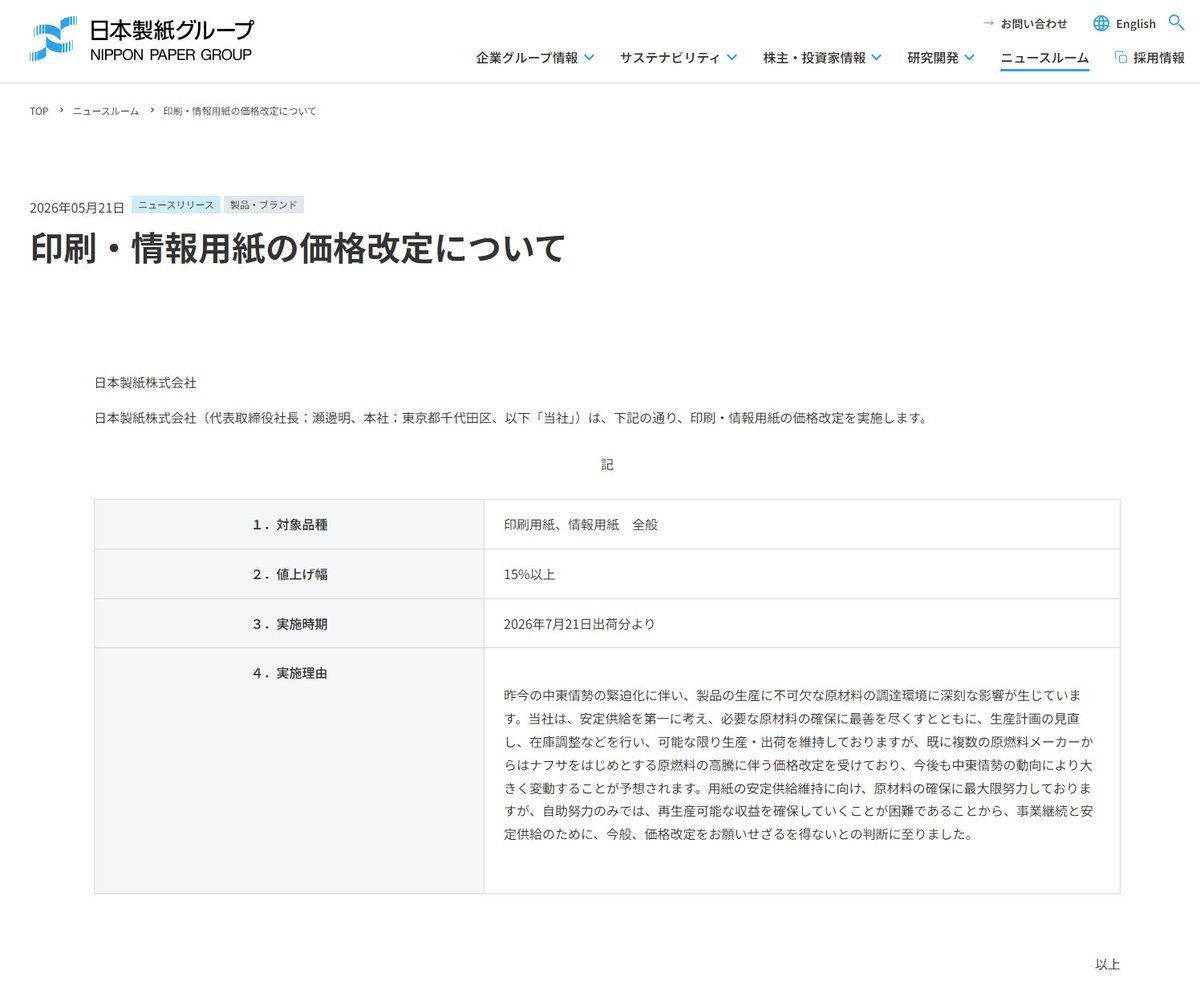Image resolution: width=1200 pixels, height=997 pixels.
Task: Click the closing 以上 text
Action: pos(1107,965)
